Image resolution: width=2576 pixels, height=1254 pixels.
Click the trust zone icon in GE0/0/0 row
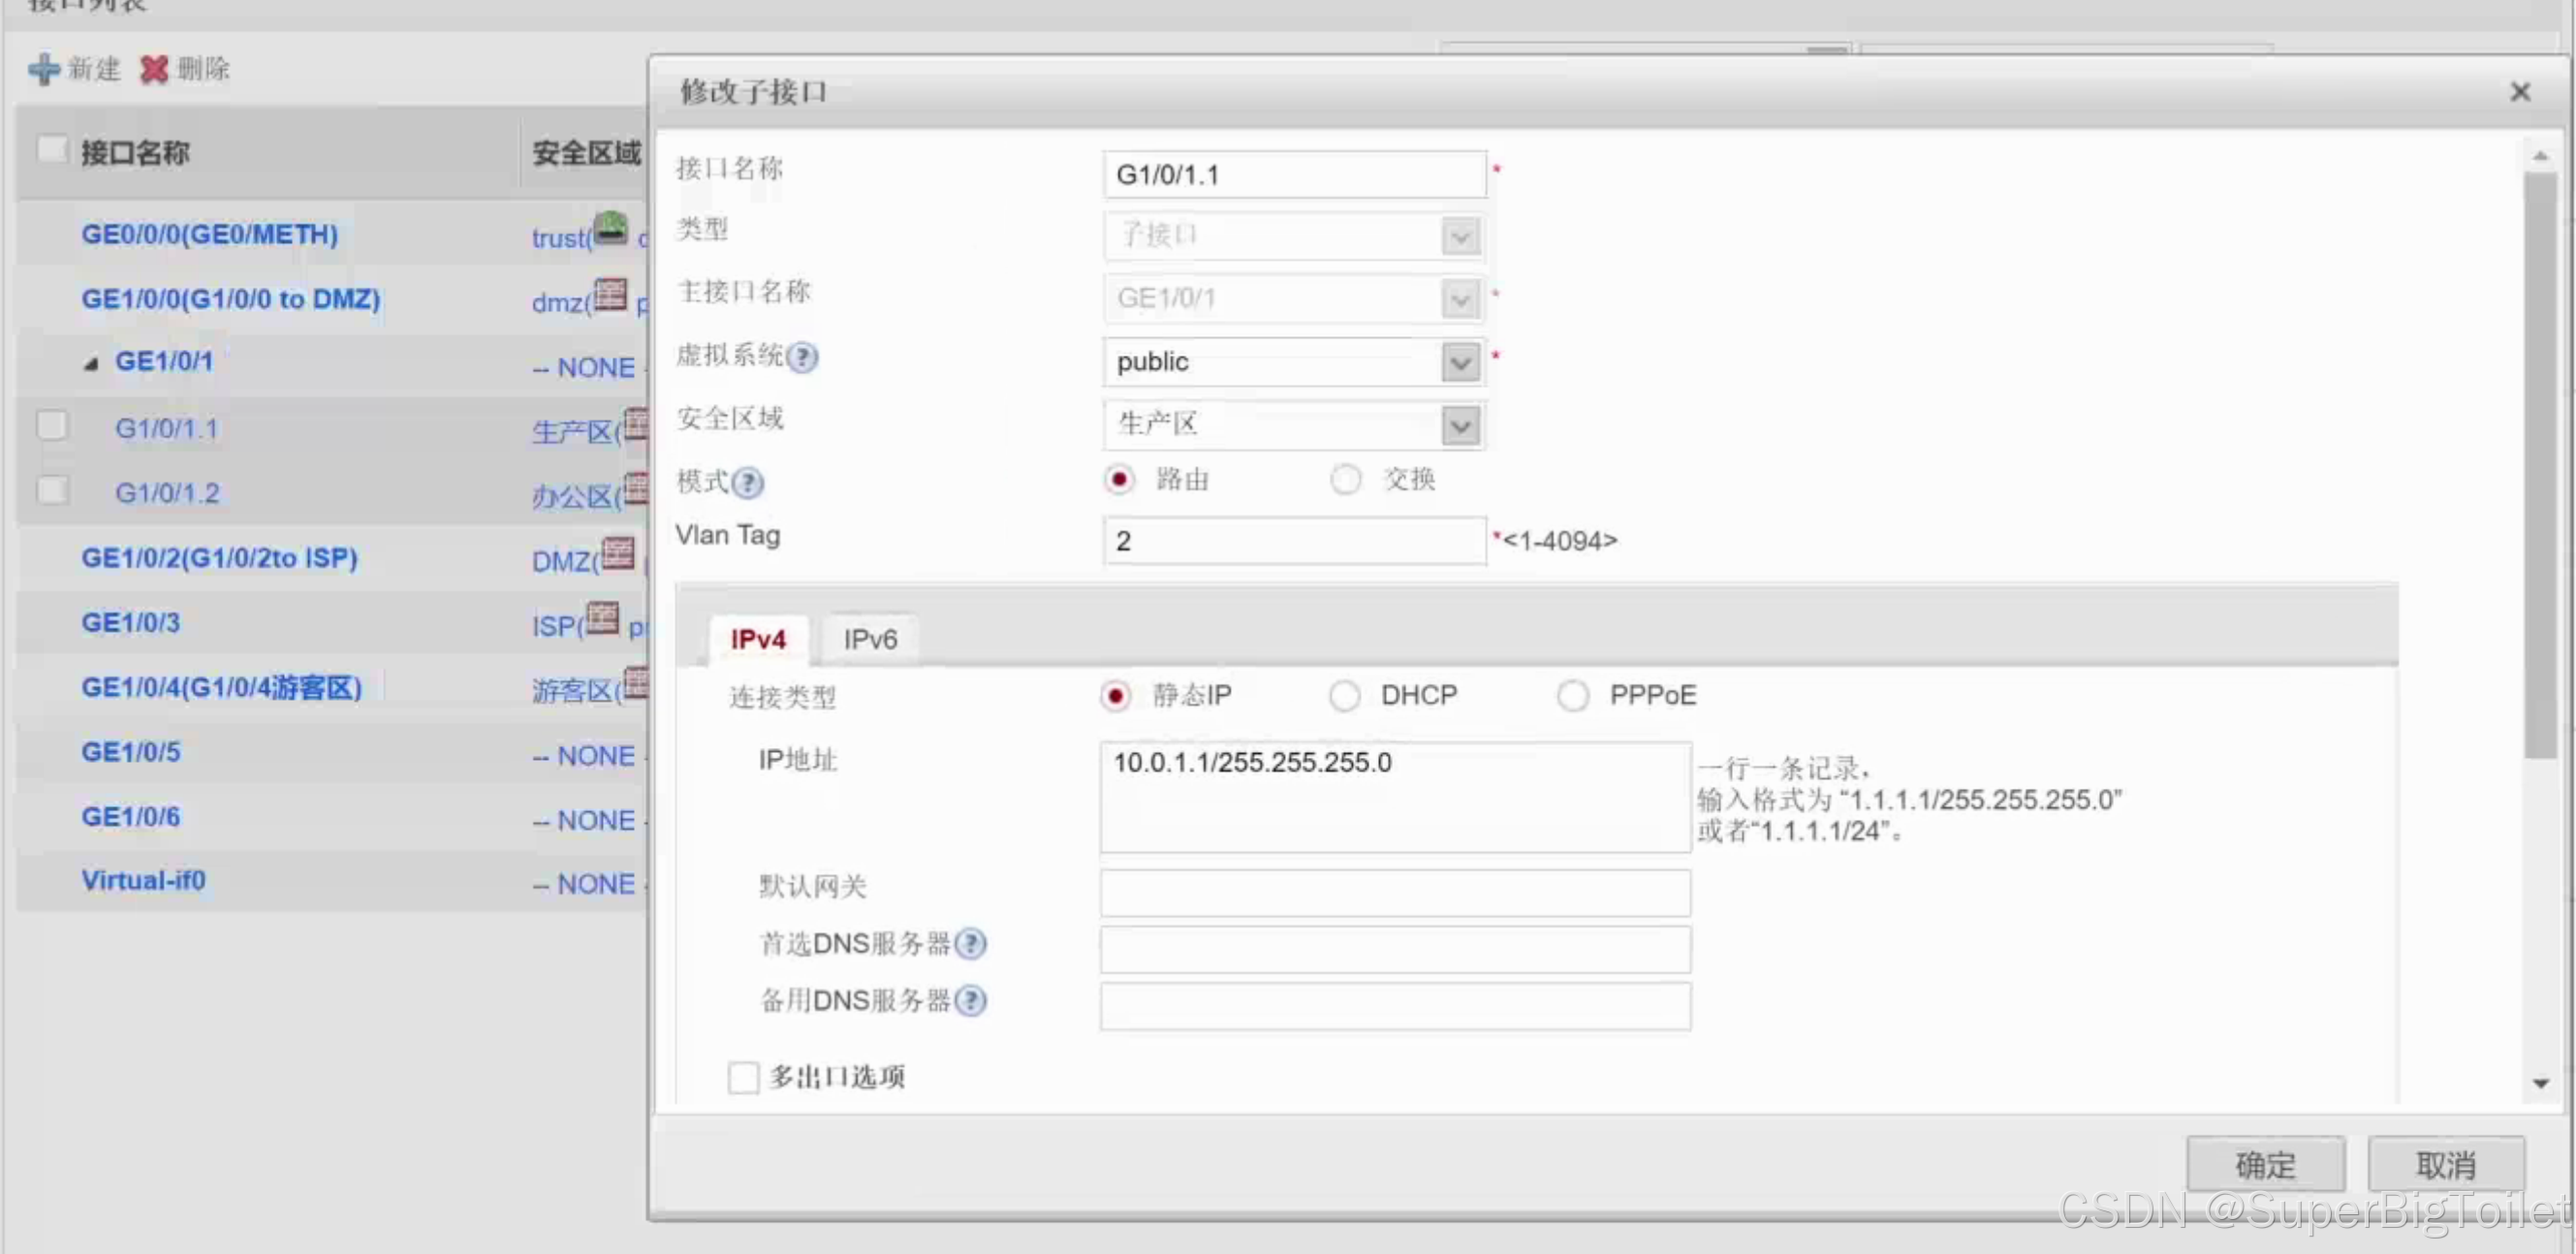(x=611, y=229)
